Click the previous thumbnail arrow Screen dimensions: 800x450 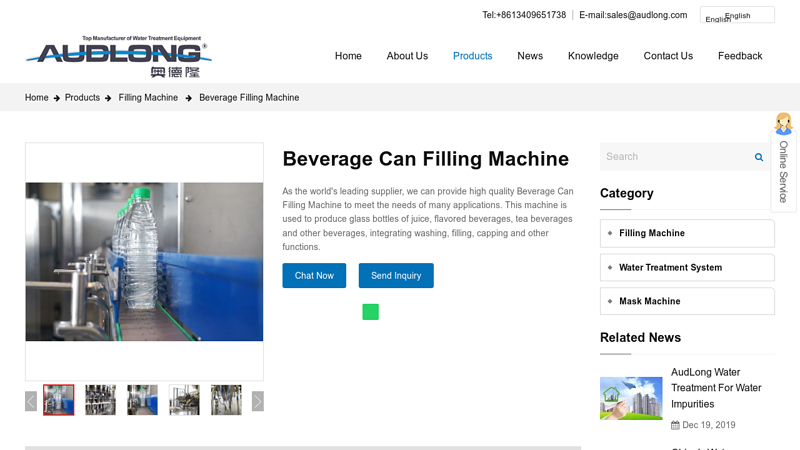tap(31, 401)
